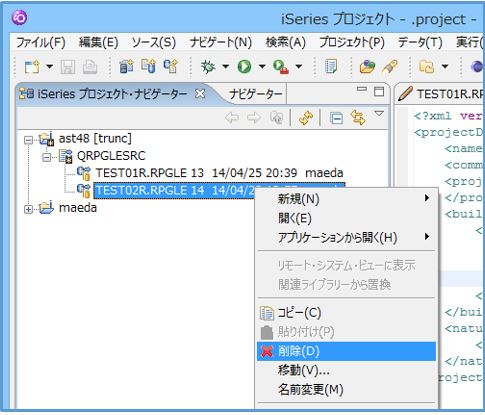Click the yellow Refresh arrows icon

(306, 118)
